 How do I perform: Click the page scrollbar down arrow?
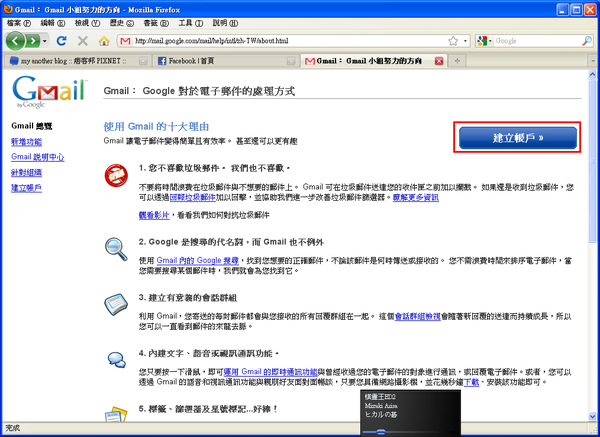pos(592,417)
